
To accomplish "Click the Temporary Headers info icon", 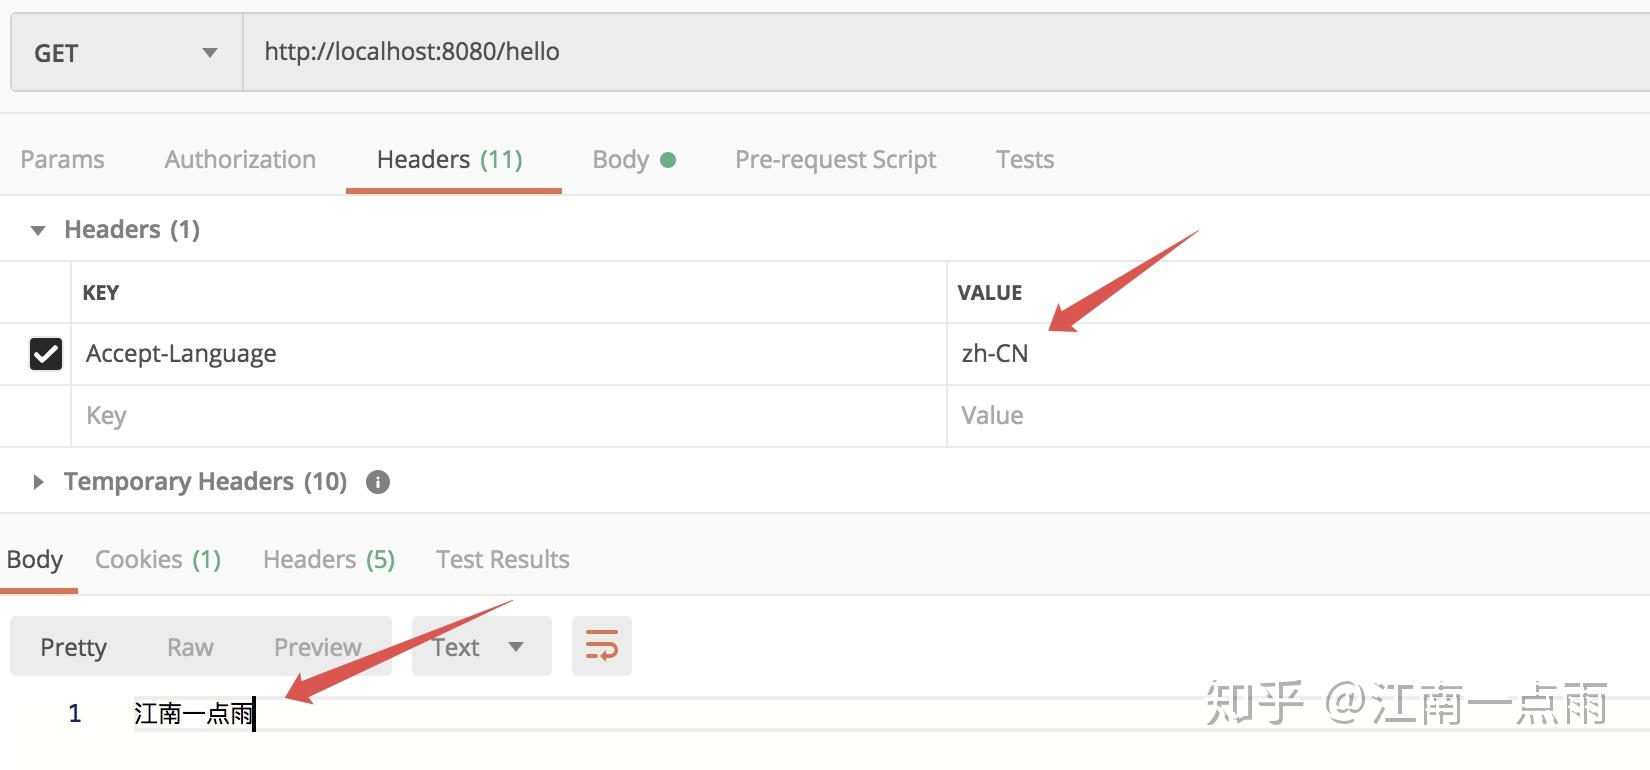I will 378,482.
